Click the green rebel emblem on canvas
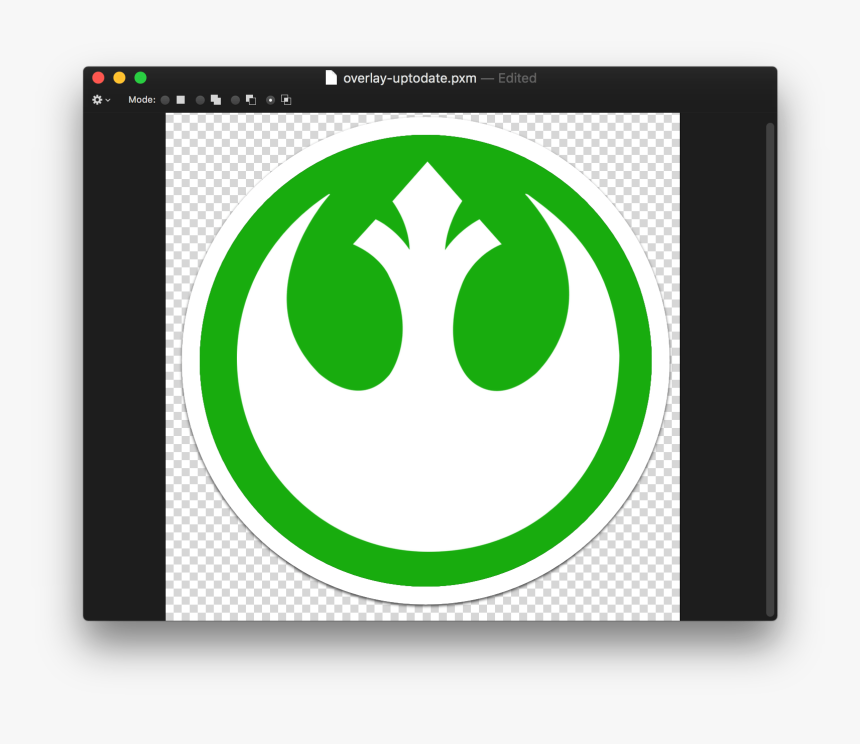 (x=426, y=361)
